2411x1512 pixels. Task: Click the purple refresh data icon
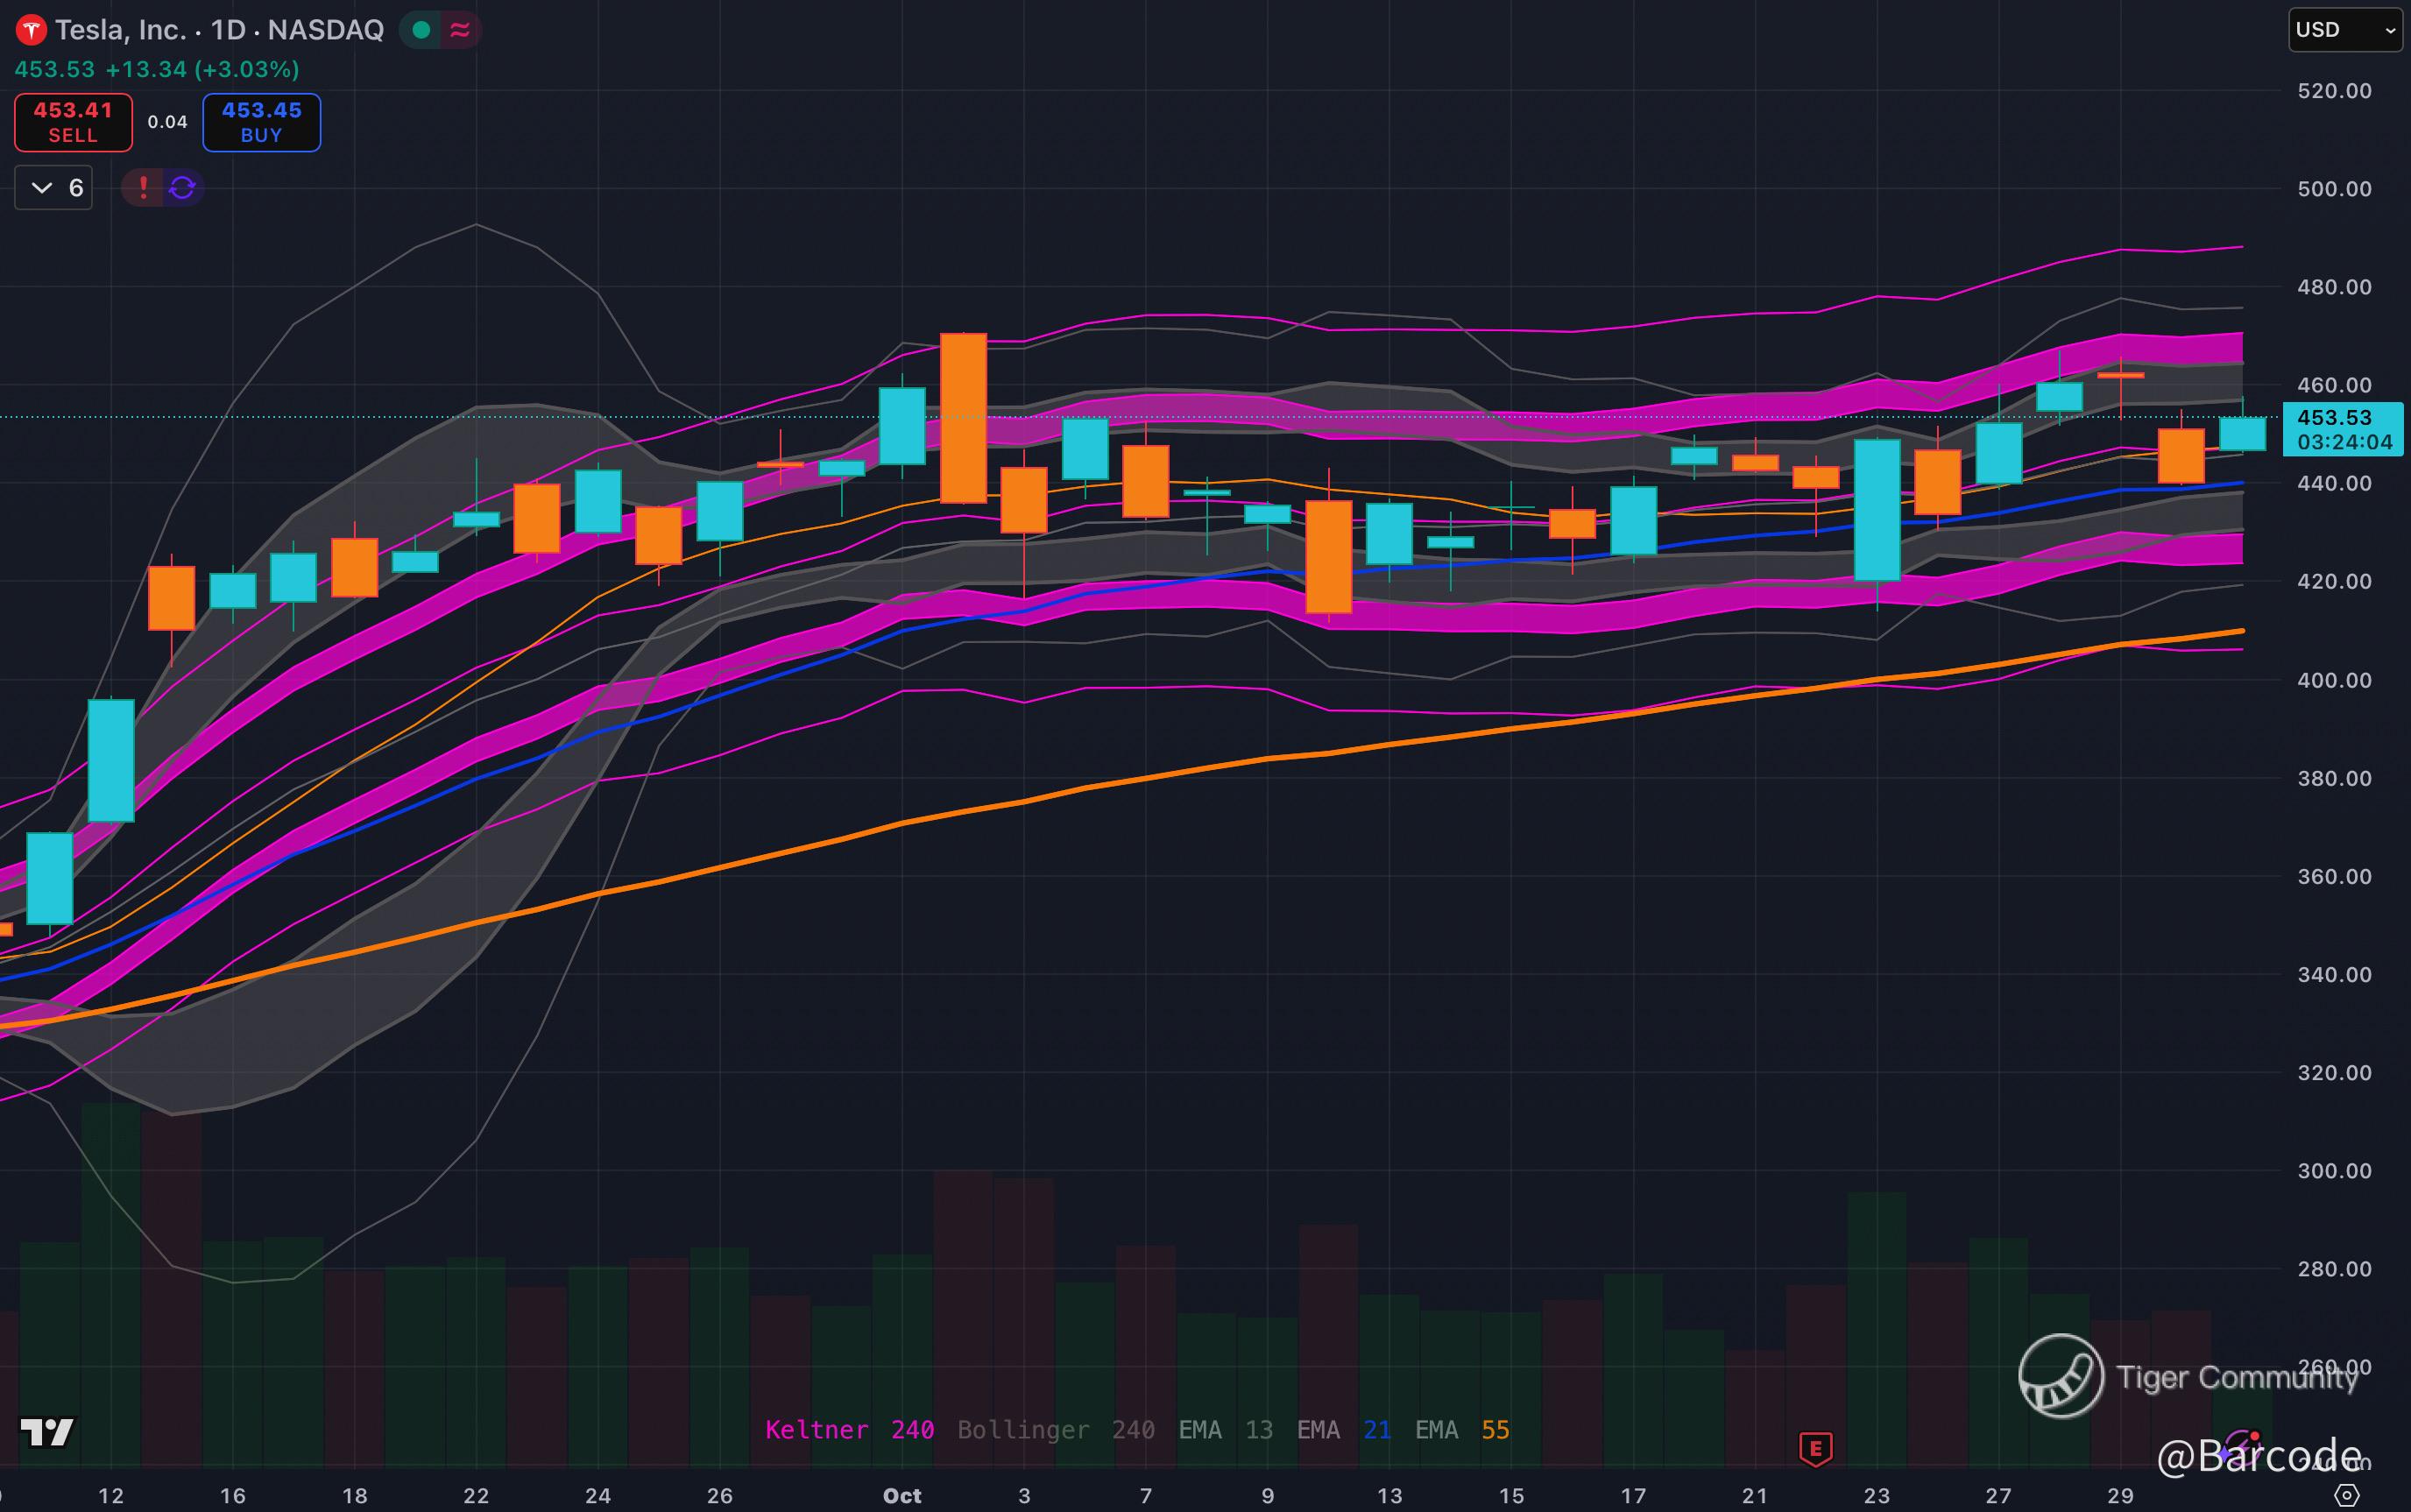pyautogui.click(x=182, y=188)
